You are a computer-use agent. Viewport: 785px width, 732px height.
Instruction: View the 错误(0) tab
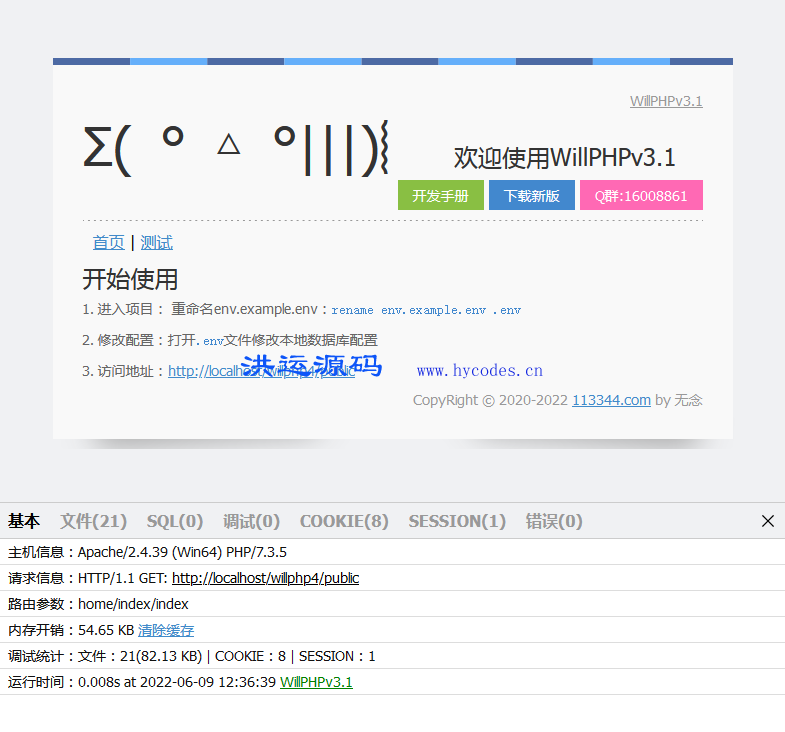(554, 521)
